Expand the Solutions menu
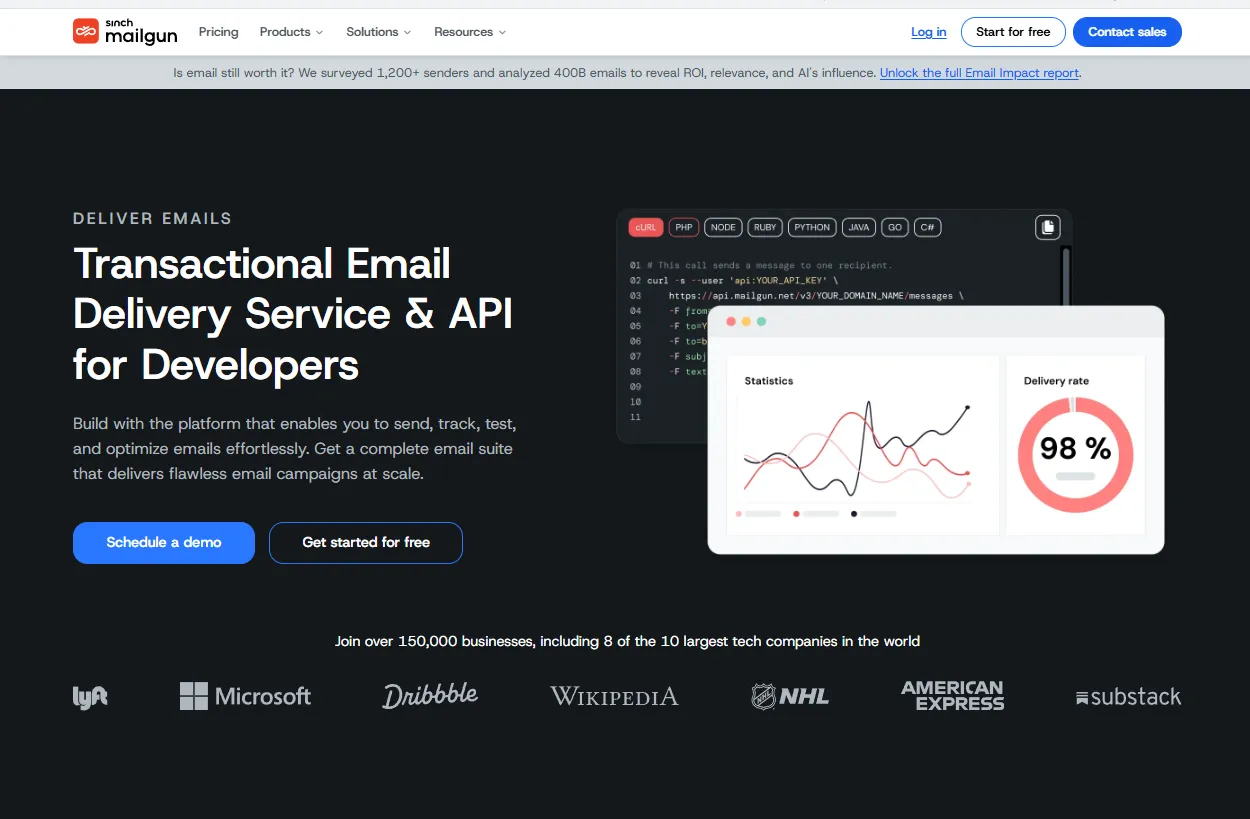This screenshot has height=819, width=1250. coord(377,31)
